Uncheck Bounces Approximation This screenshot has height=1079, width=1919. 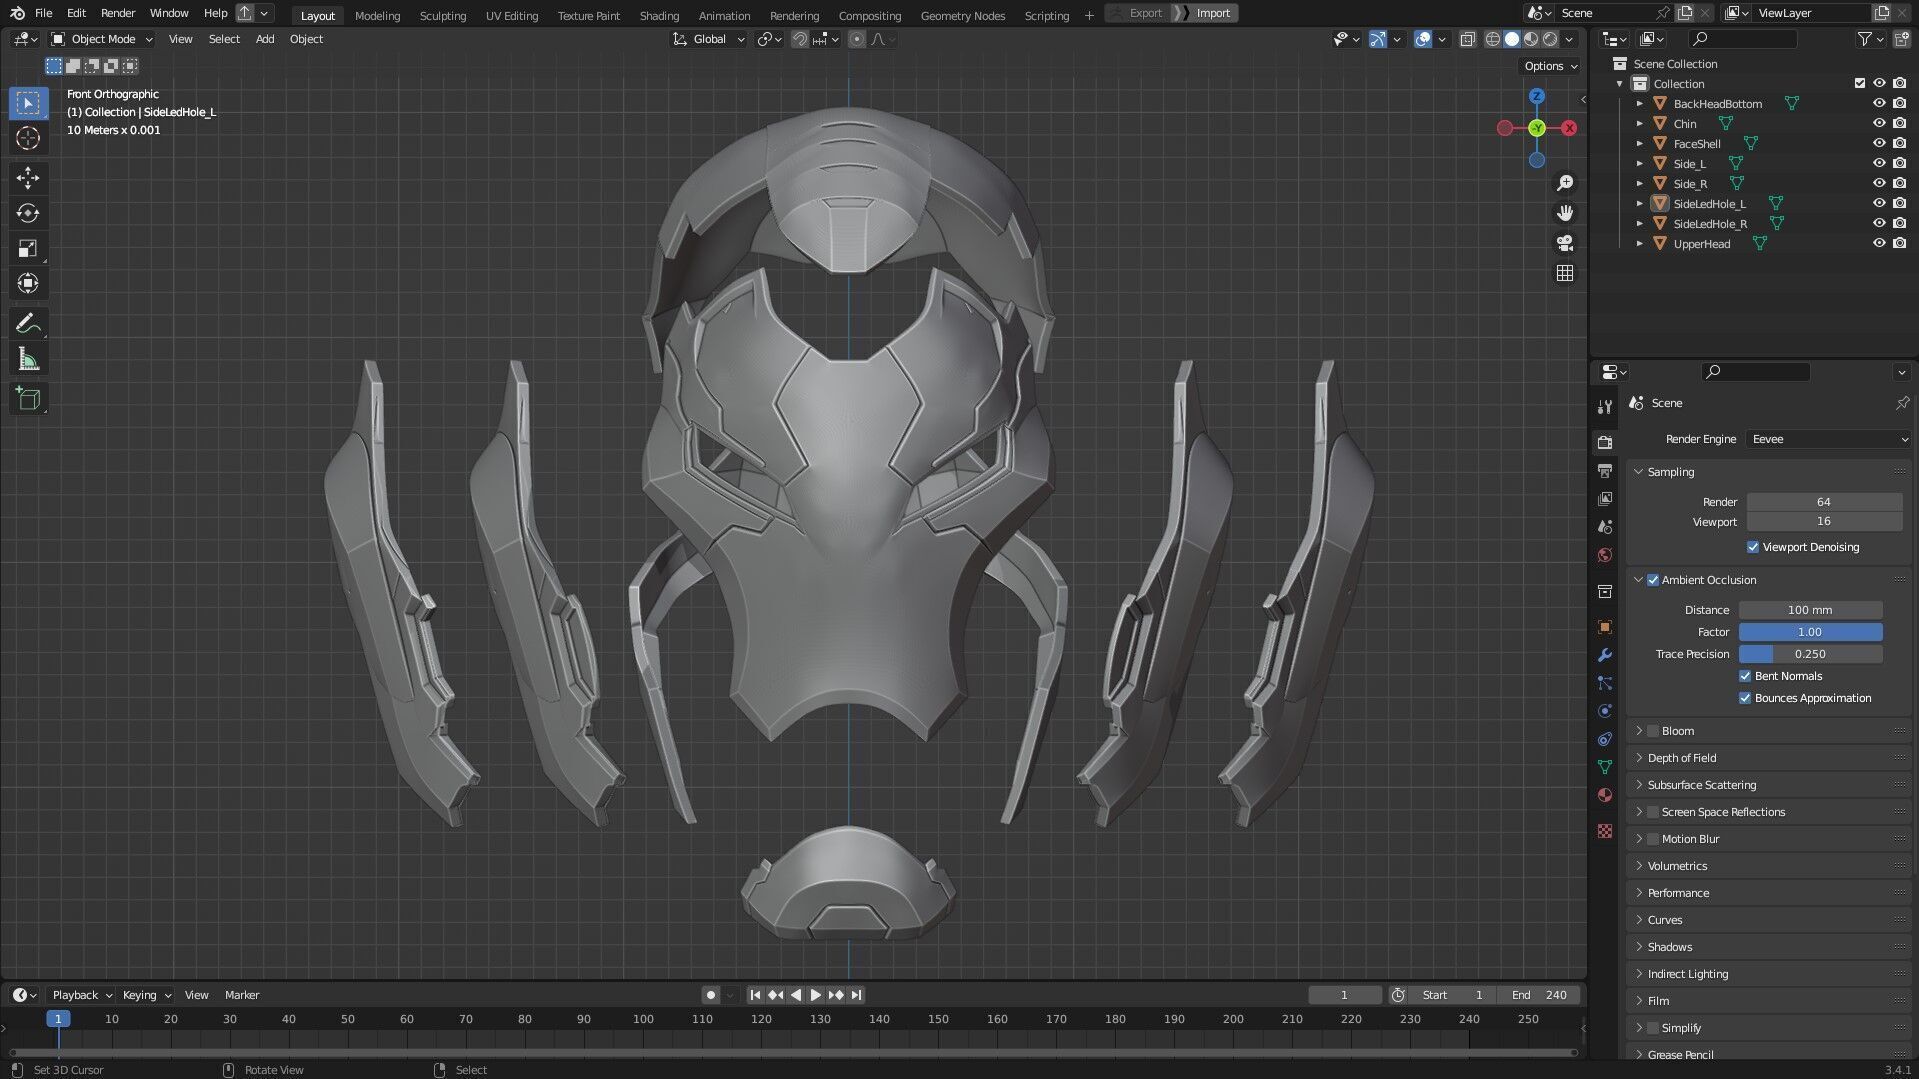click(1745, 698)
